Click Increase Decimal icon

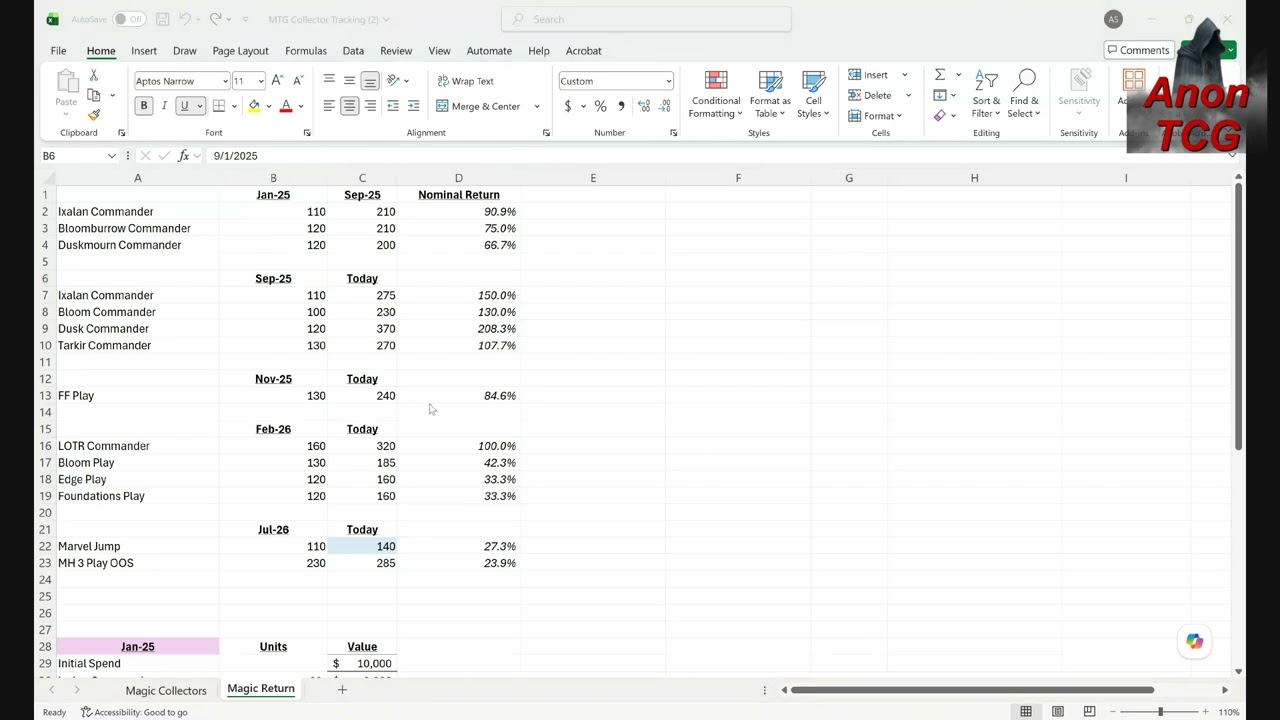[643, 106]
